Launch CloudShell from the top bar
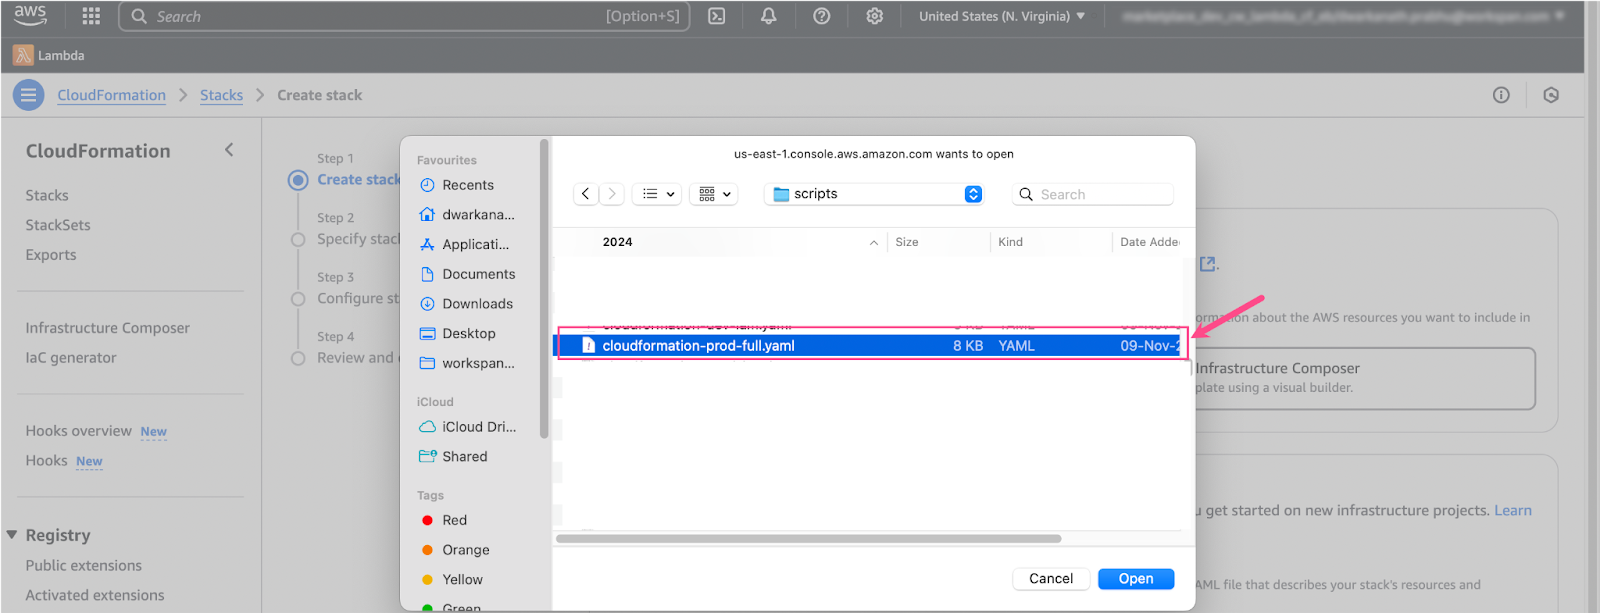The height and width of the screenshot is (613, 1600). pyautogui.click(x=717, y=16)
